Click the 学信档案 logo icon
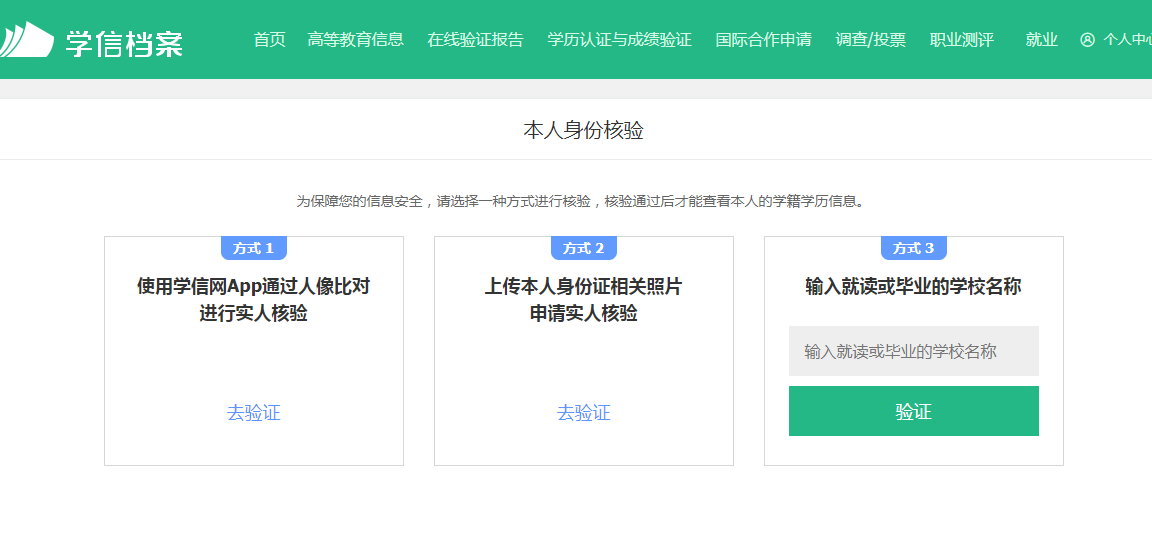 [x=27, y=40]
